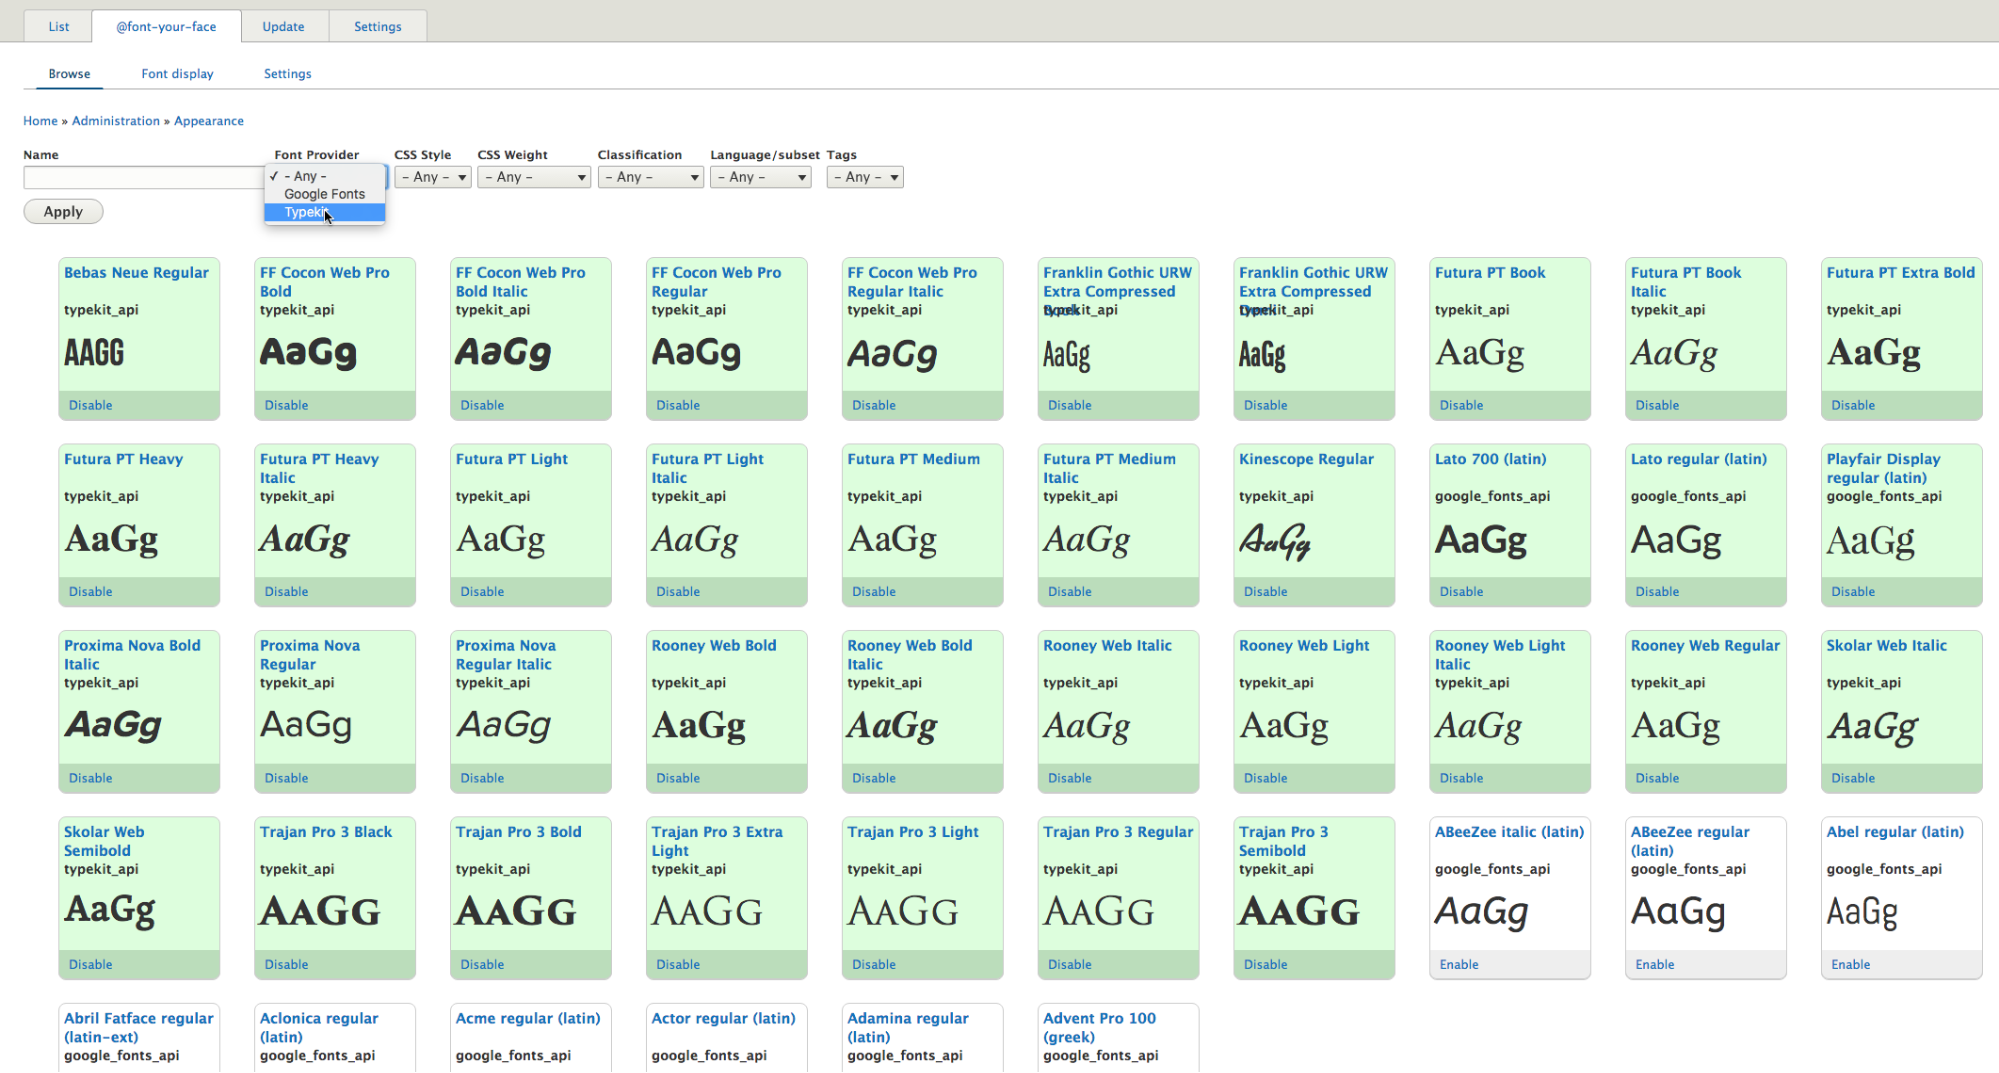Open Proxima Nova Bold Italic link
Image resolution: width=1999 pixels, height=1073 pixels.
(x=132, y=655)
